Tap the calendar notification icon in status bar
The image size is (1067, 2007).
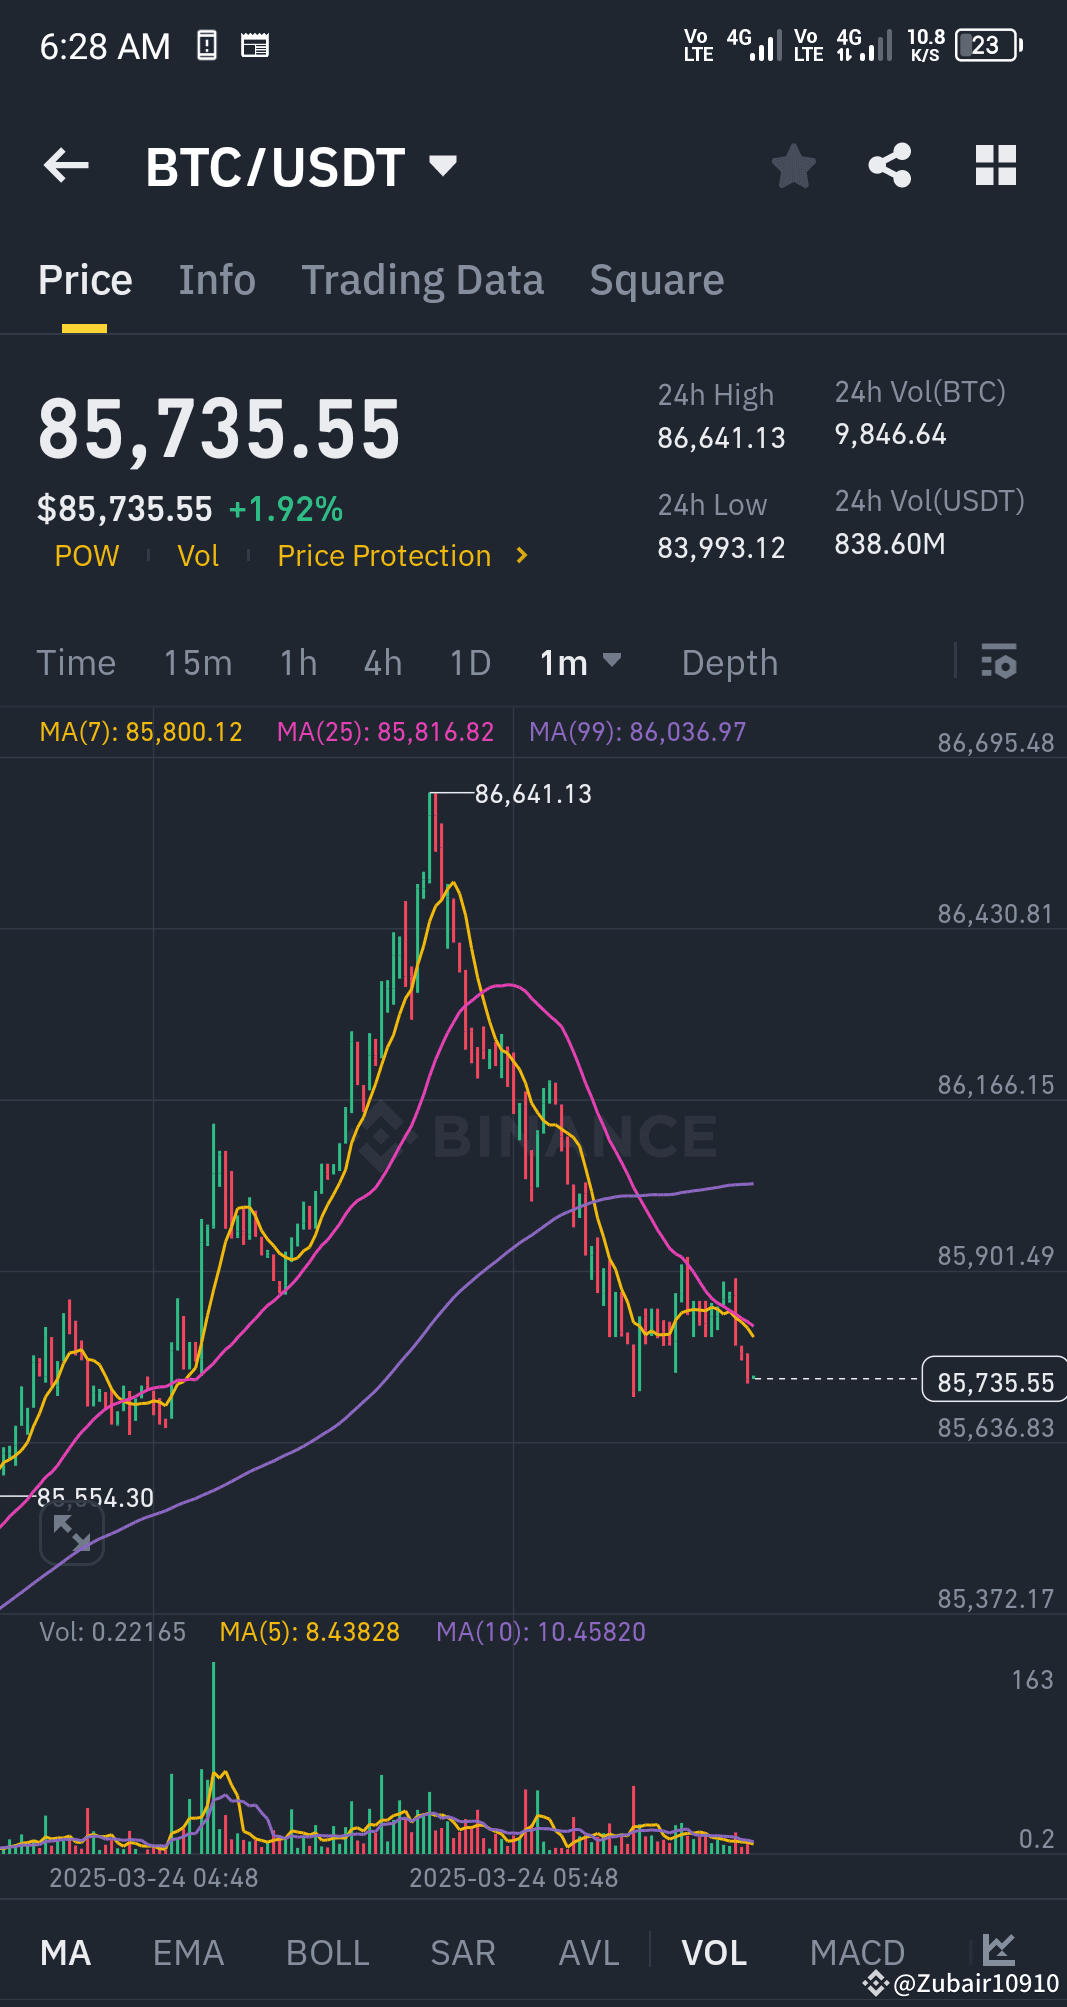(x=255, y=45)
